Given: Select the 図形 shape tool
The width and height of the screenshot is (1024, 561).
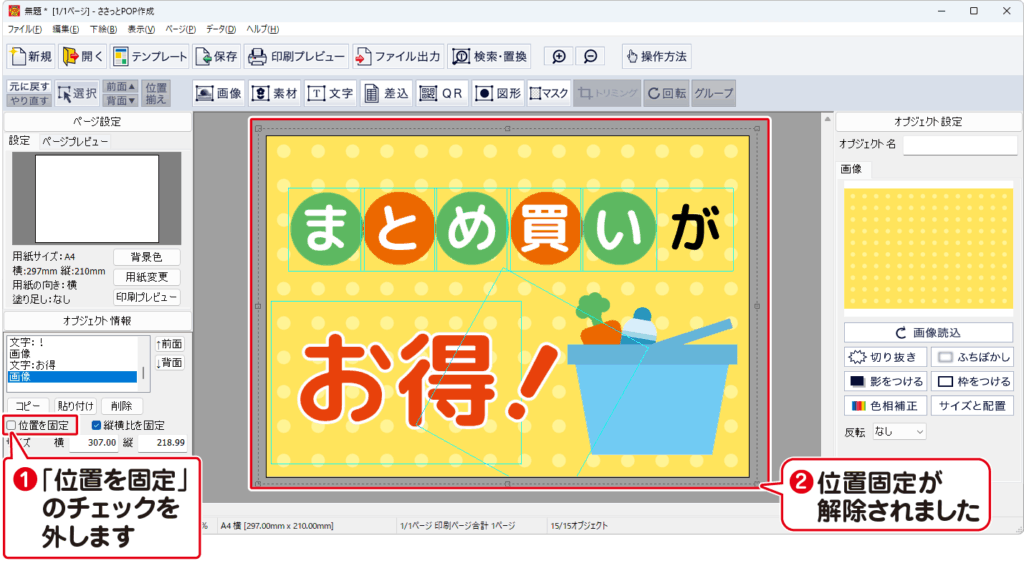Looking at the screenshot, I should [x=498, y=93].
